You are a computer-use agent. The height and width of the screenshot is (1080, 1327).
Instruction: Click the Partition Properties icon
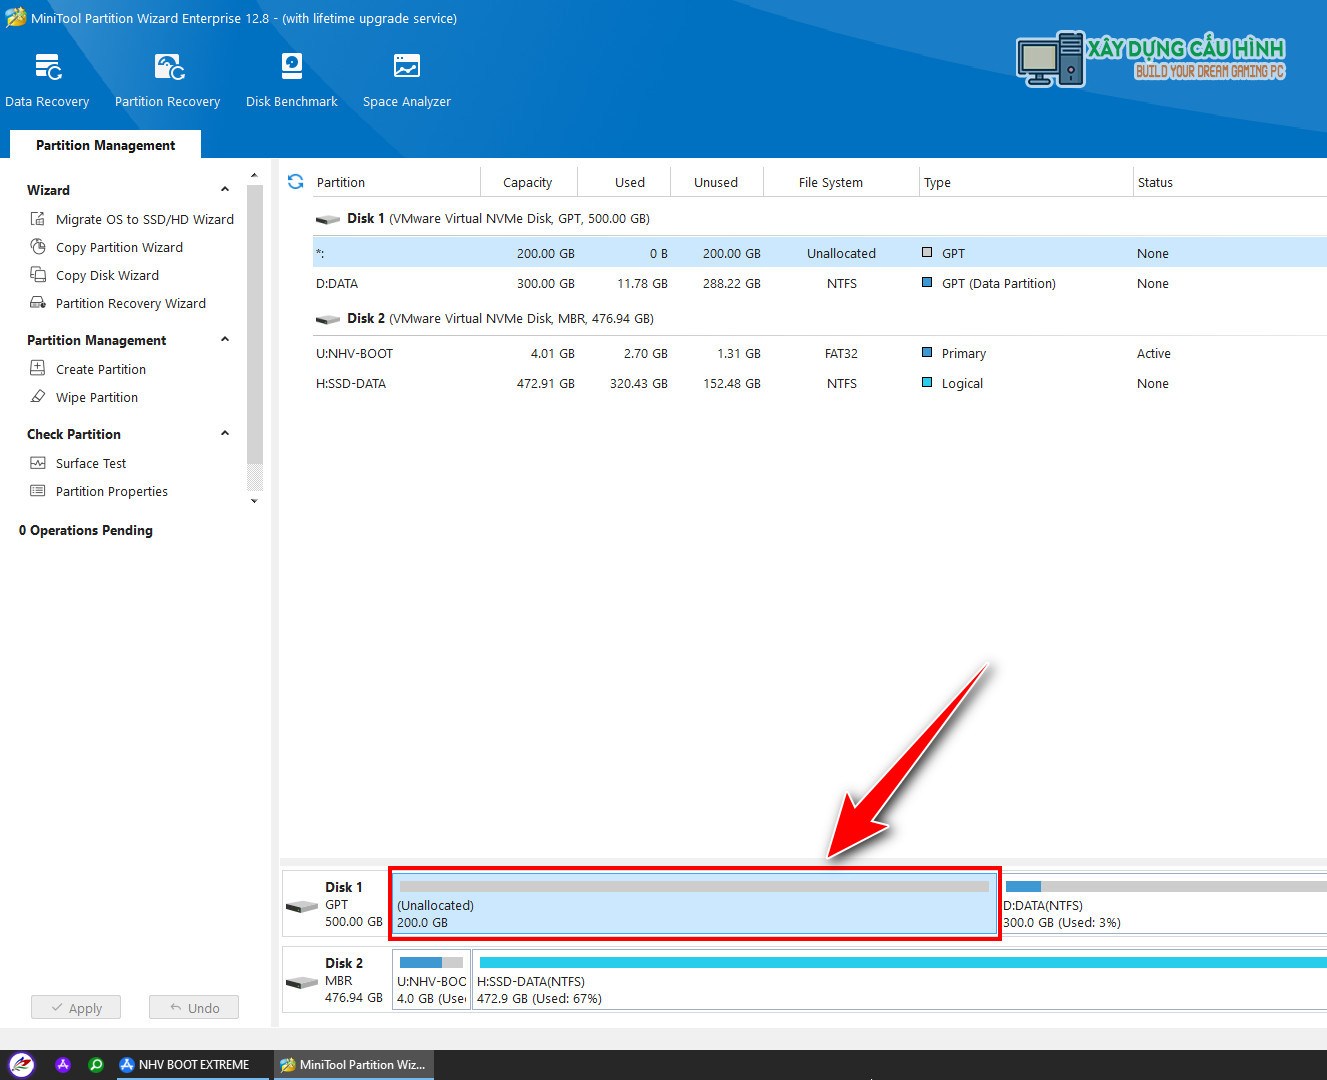[x=38, y=491]
